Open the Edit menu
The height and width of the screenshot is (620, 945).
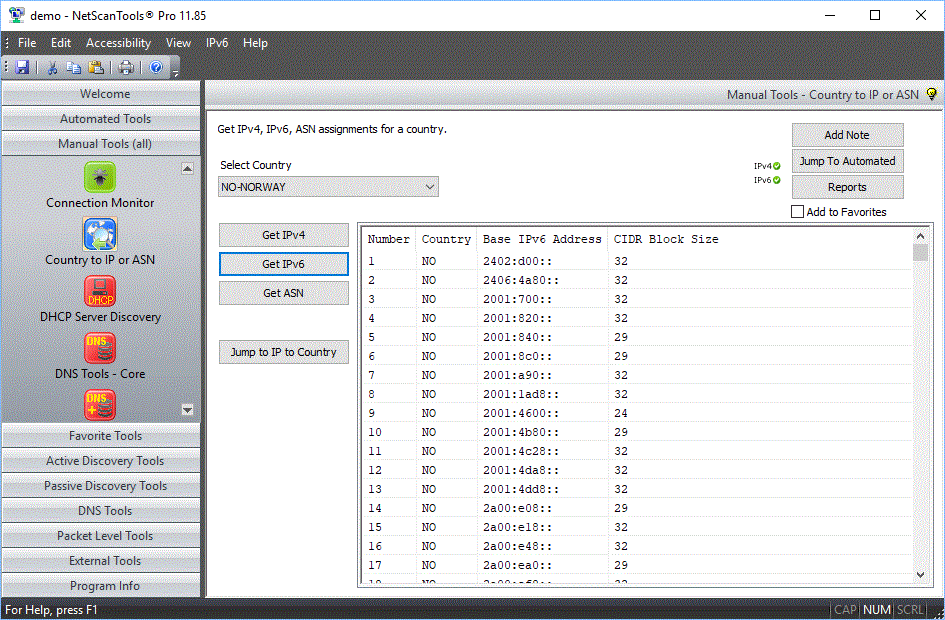tap(61, 43)
